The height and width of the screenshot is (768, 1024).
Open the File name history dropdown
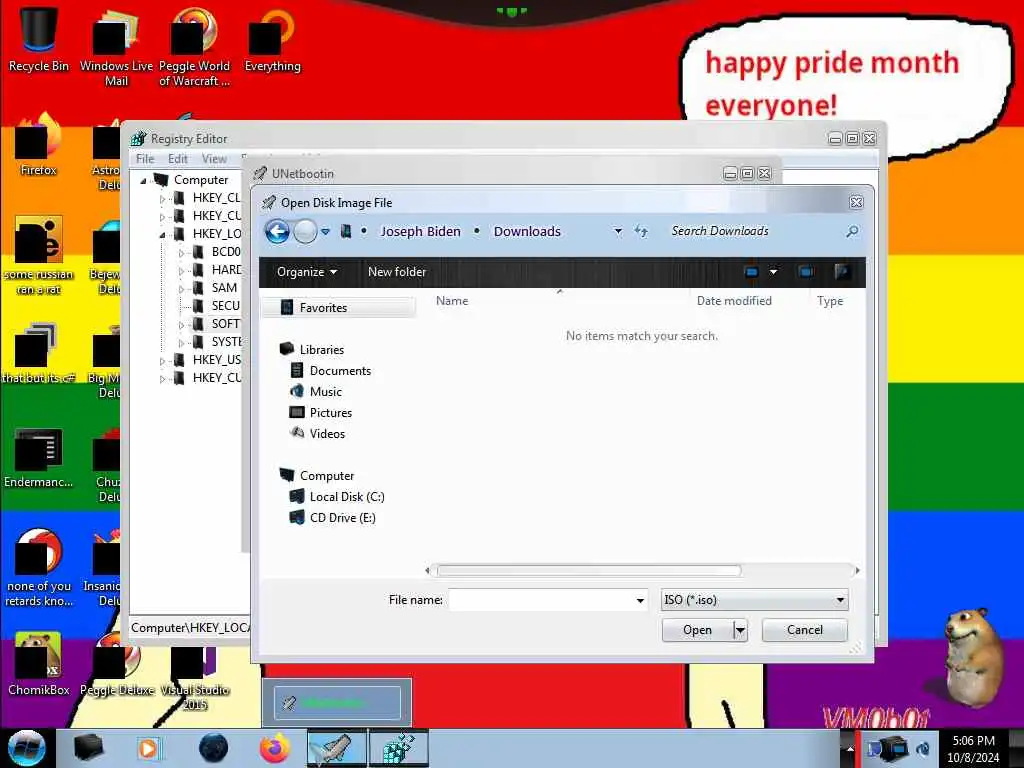(640, 600)
